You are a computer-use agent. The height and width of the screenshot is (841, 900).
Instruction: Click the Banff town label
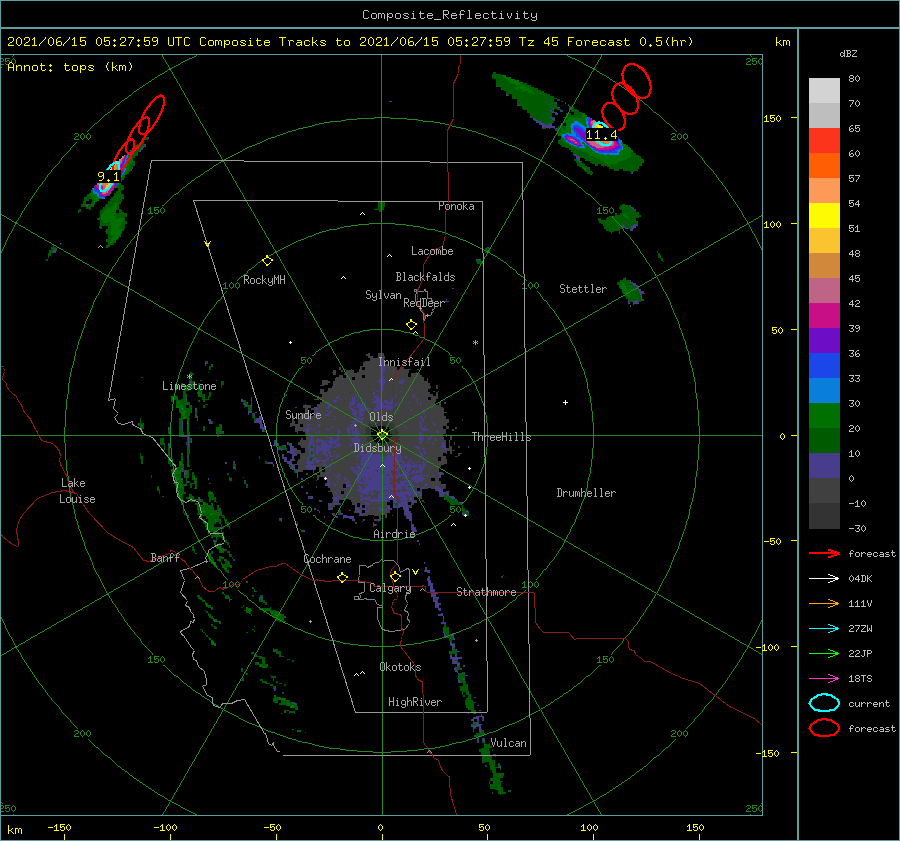tap(165, 557)
